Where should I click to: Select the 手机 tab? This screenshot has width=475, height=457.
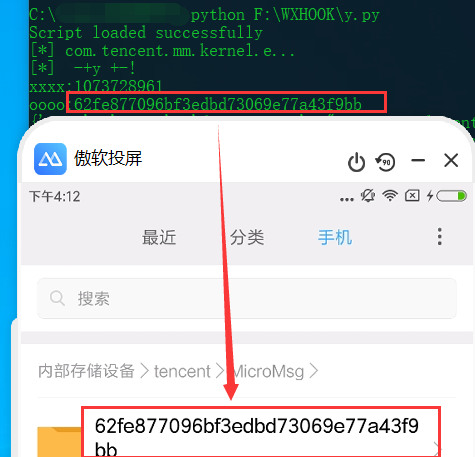pyautogui.click(x=335, y=237)
